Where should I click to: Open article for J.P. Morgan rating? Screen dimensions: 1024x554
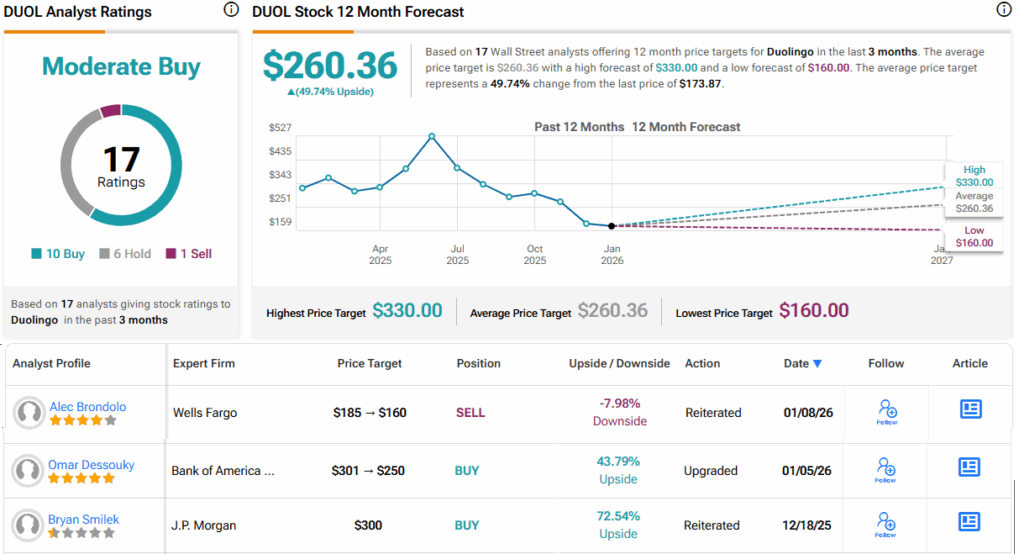(x=969, y=522)
